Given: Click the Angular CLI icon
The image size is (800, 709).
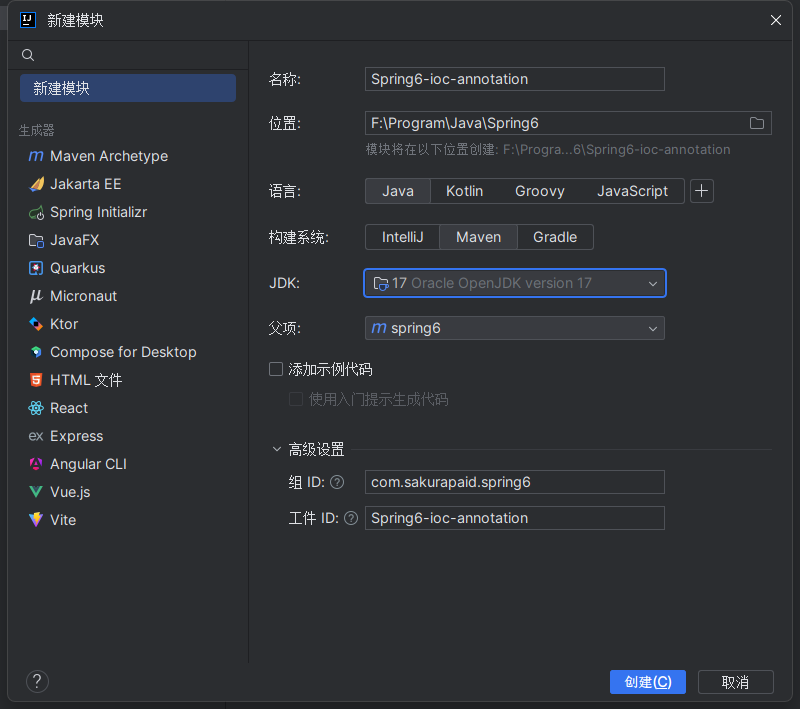Looking at the screenshot, I should click(x=36, y=464).
